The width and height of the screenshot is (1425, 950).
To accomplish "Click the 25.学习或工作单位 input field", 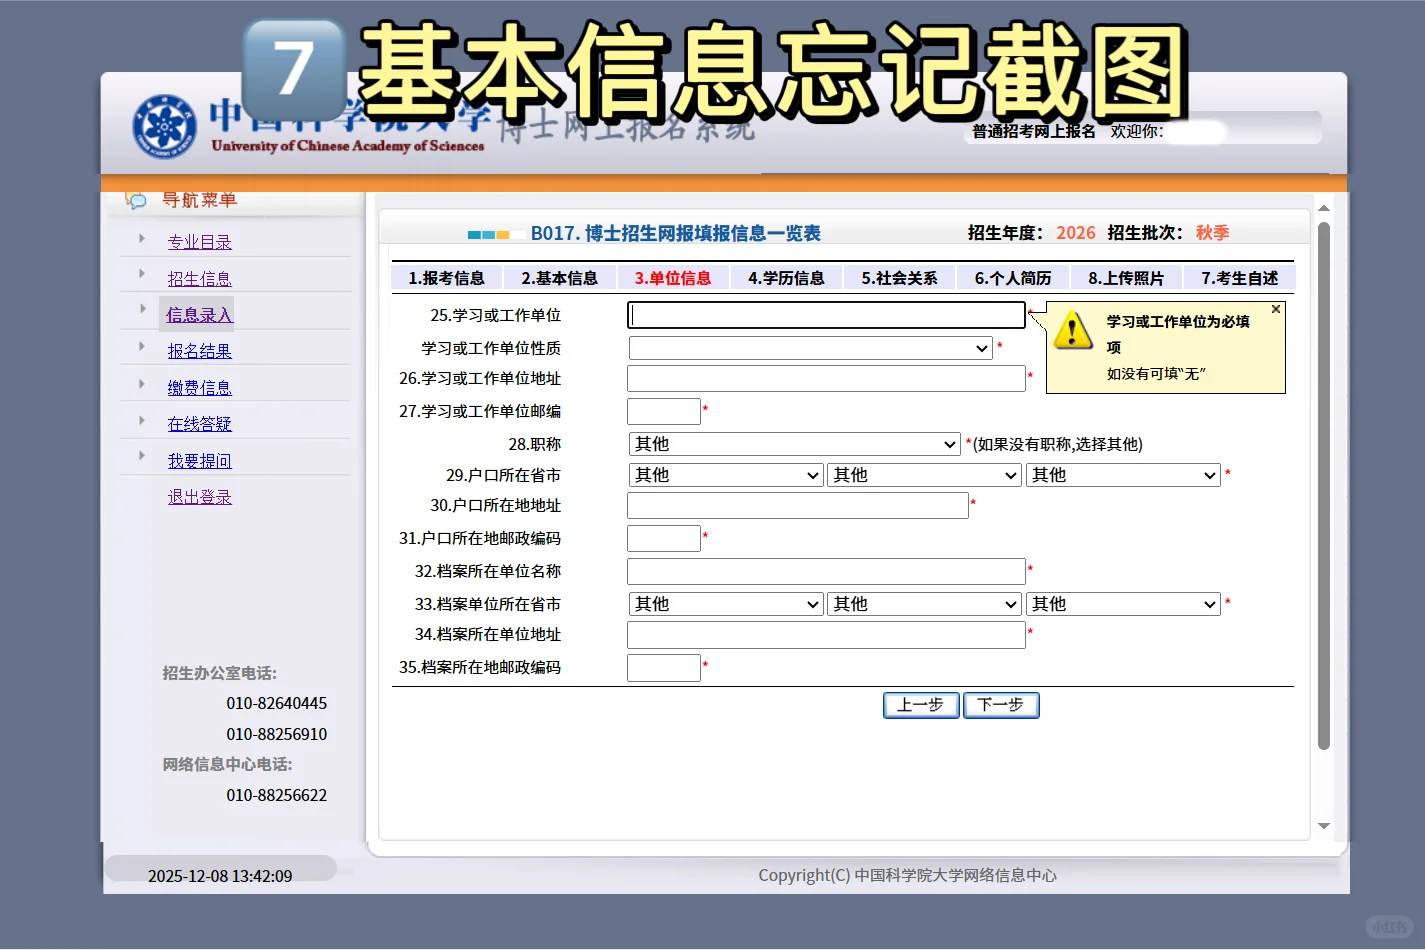I will tap(826, 314).
